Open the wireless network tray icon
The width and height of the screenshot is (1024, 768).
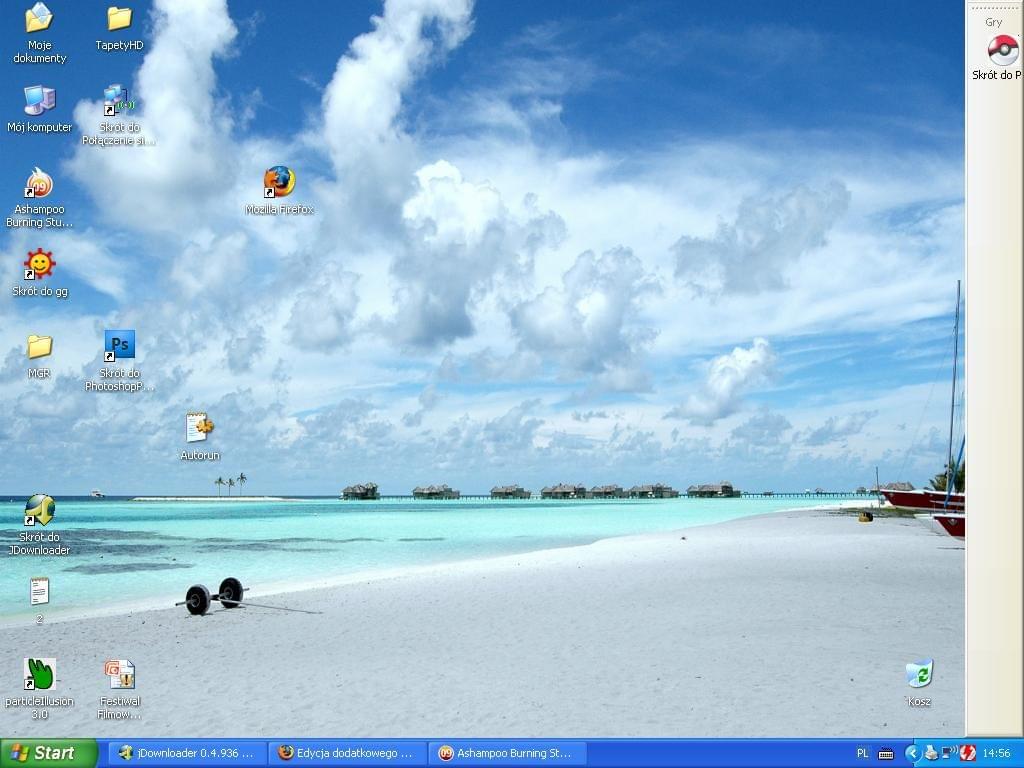point(949,753)
